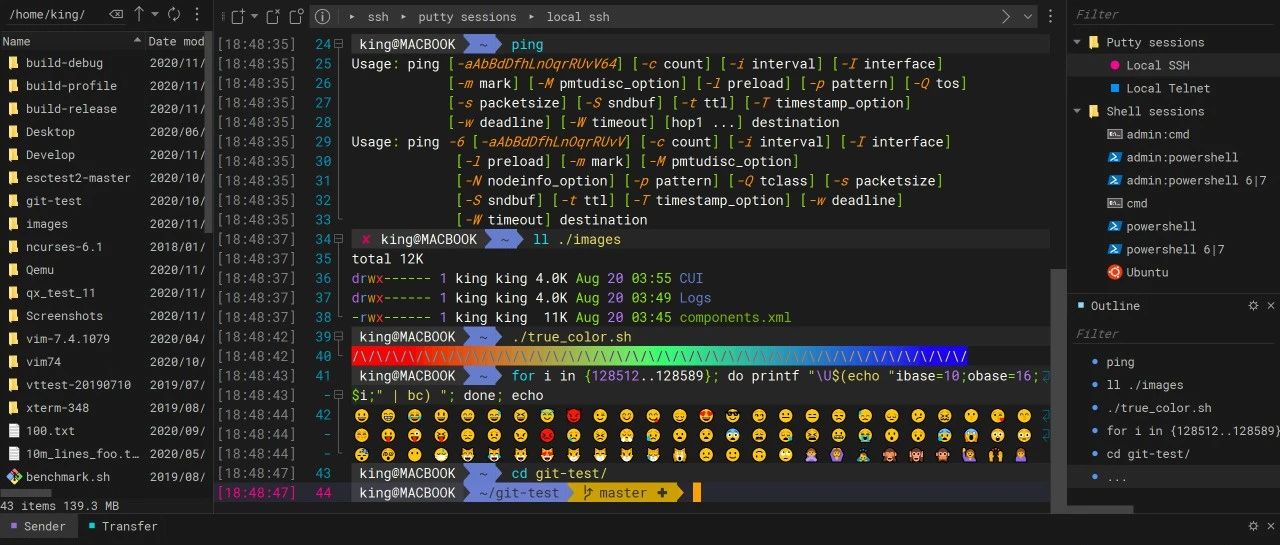
Task: Open dropdown next to up-directory arrow
Action: pos(154,15)
